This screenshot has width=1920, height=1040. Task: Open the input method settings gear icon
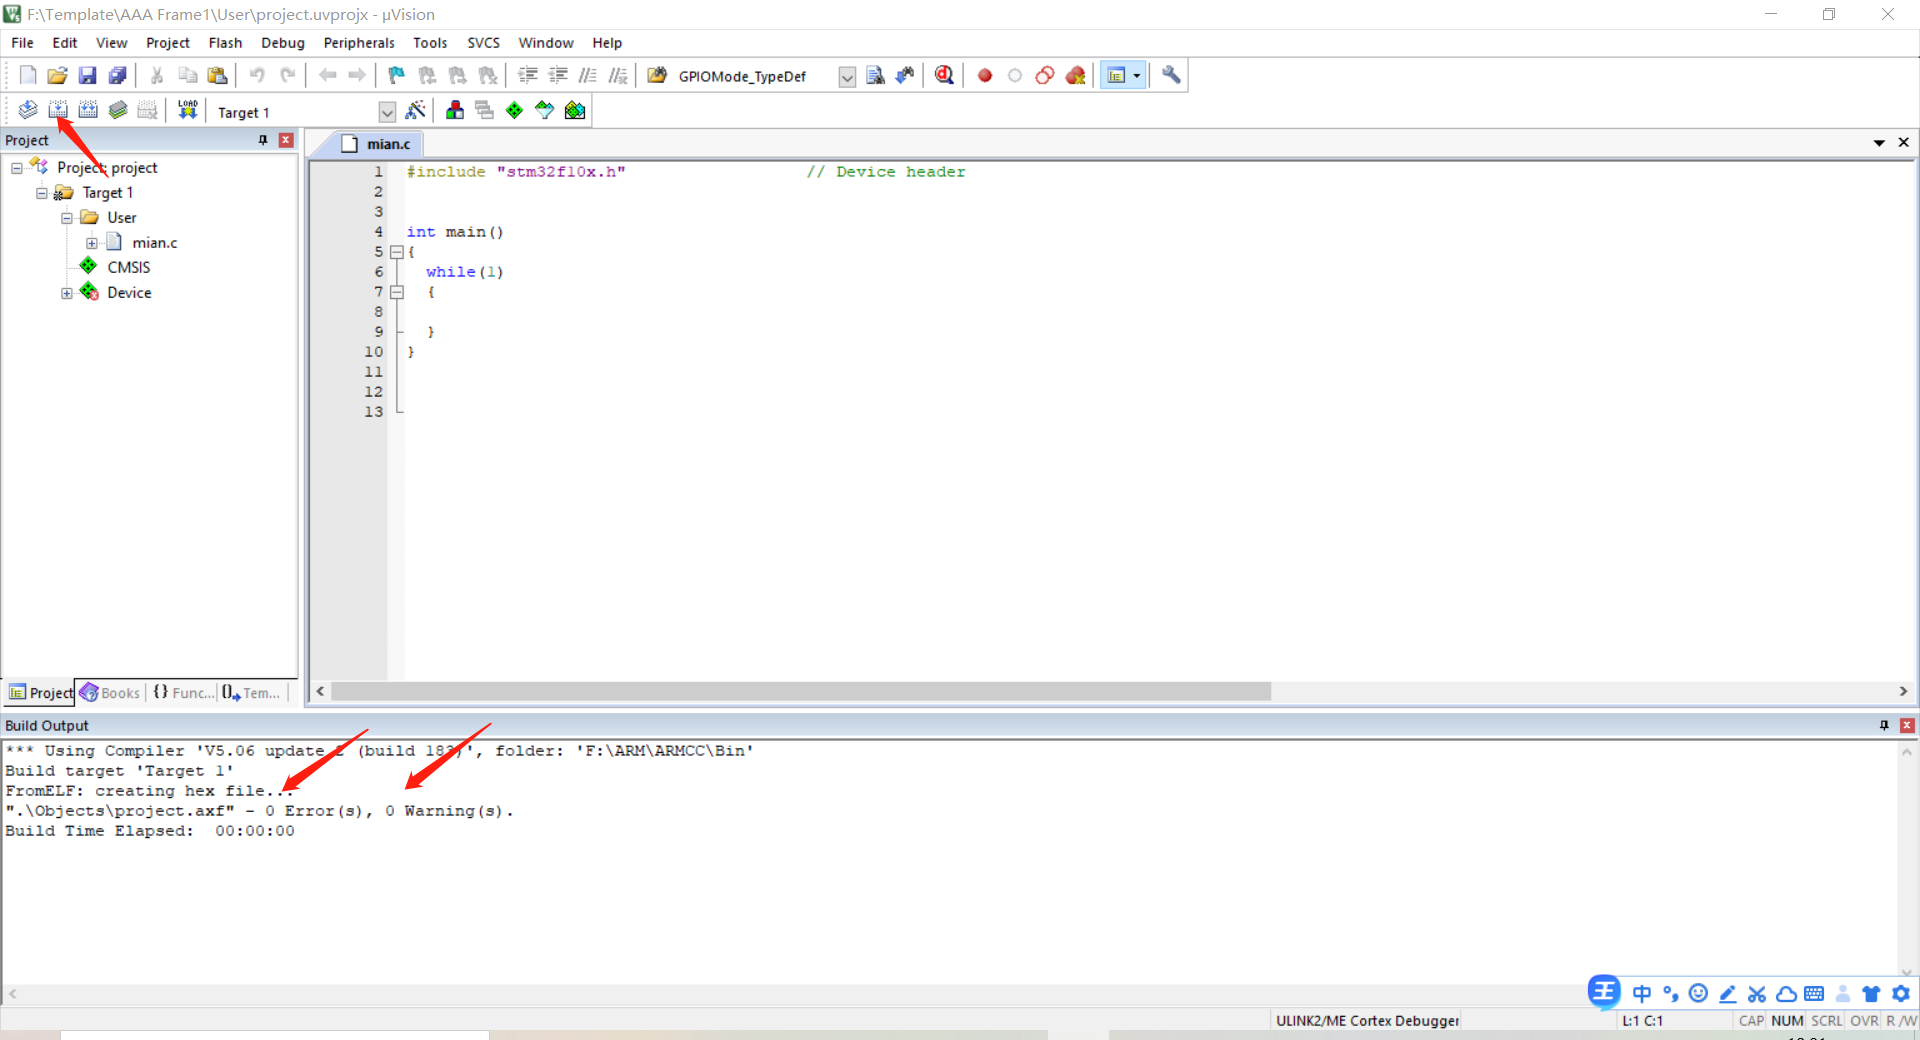click(x=1901, y=993)
